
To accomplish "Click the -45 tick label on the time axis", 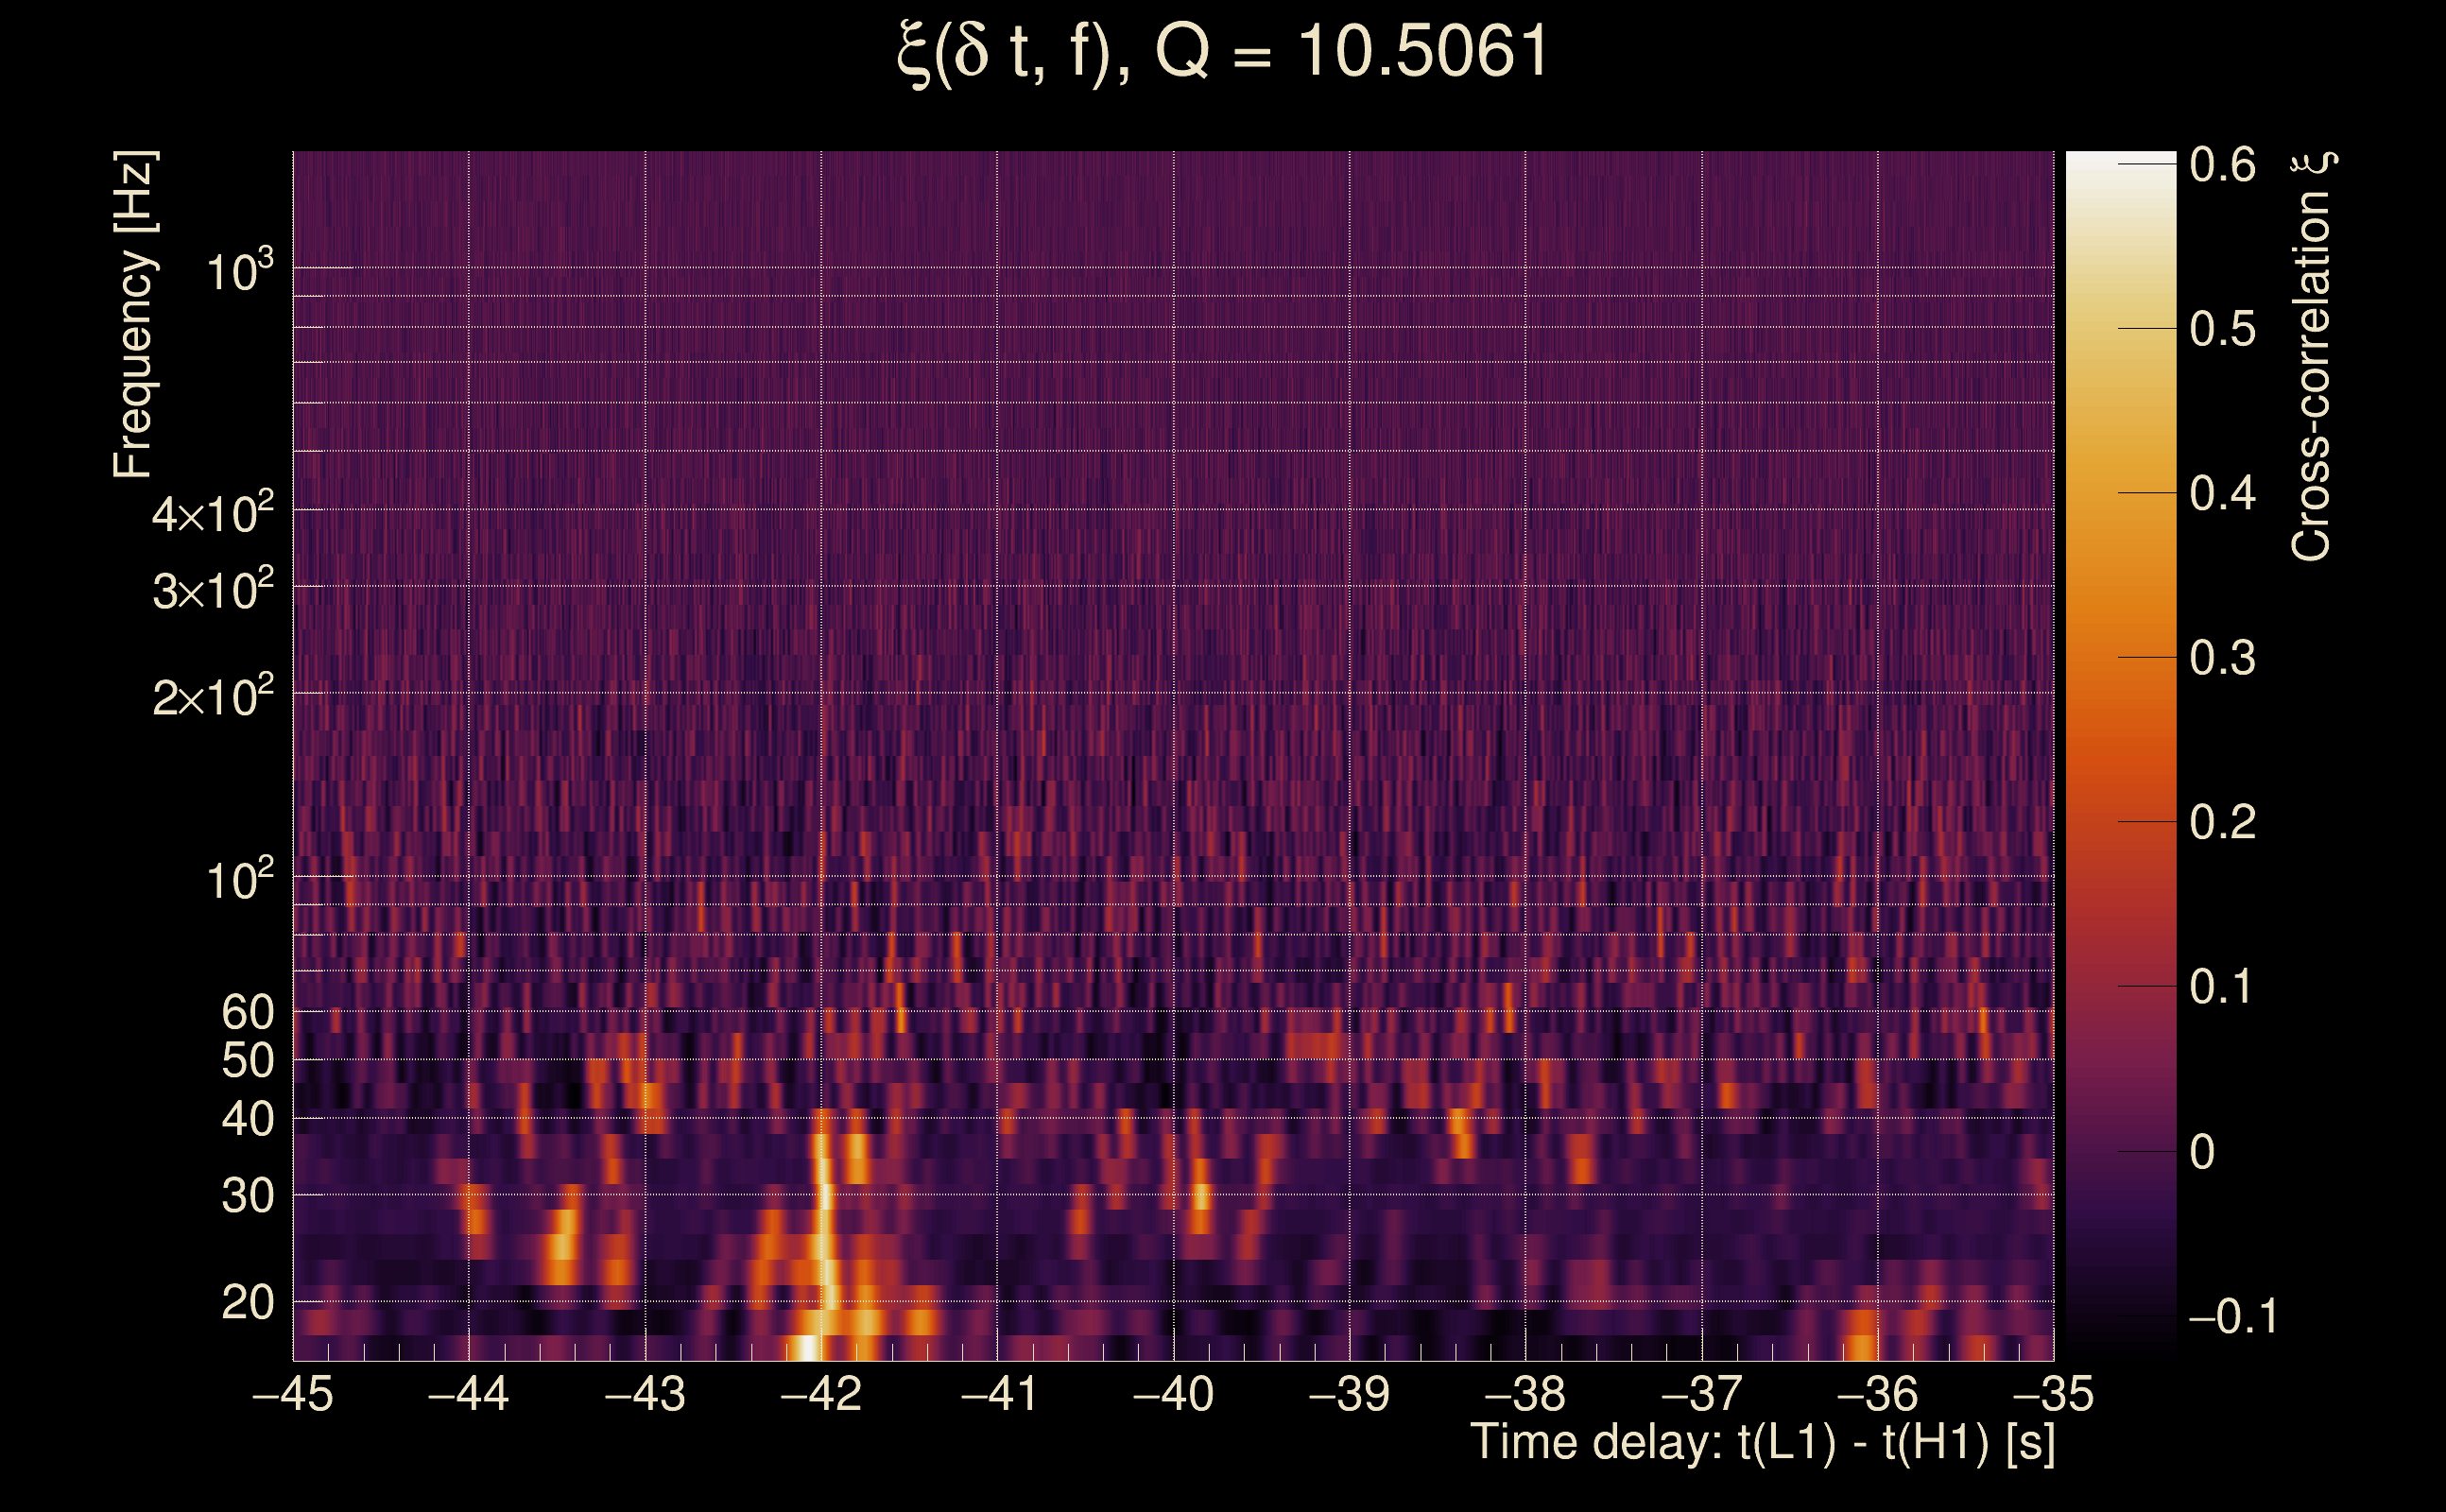I will click(x=292, y=1394).
